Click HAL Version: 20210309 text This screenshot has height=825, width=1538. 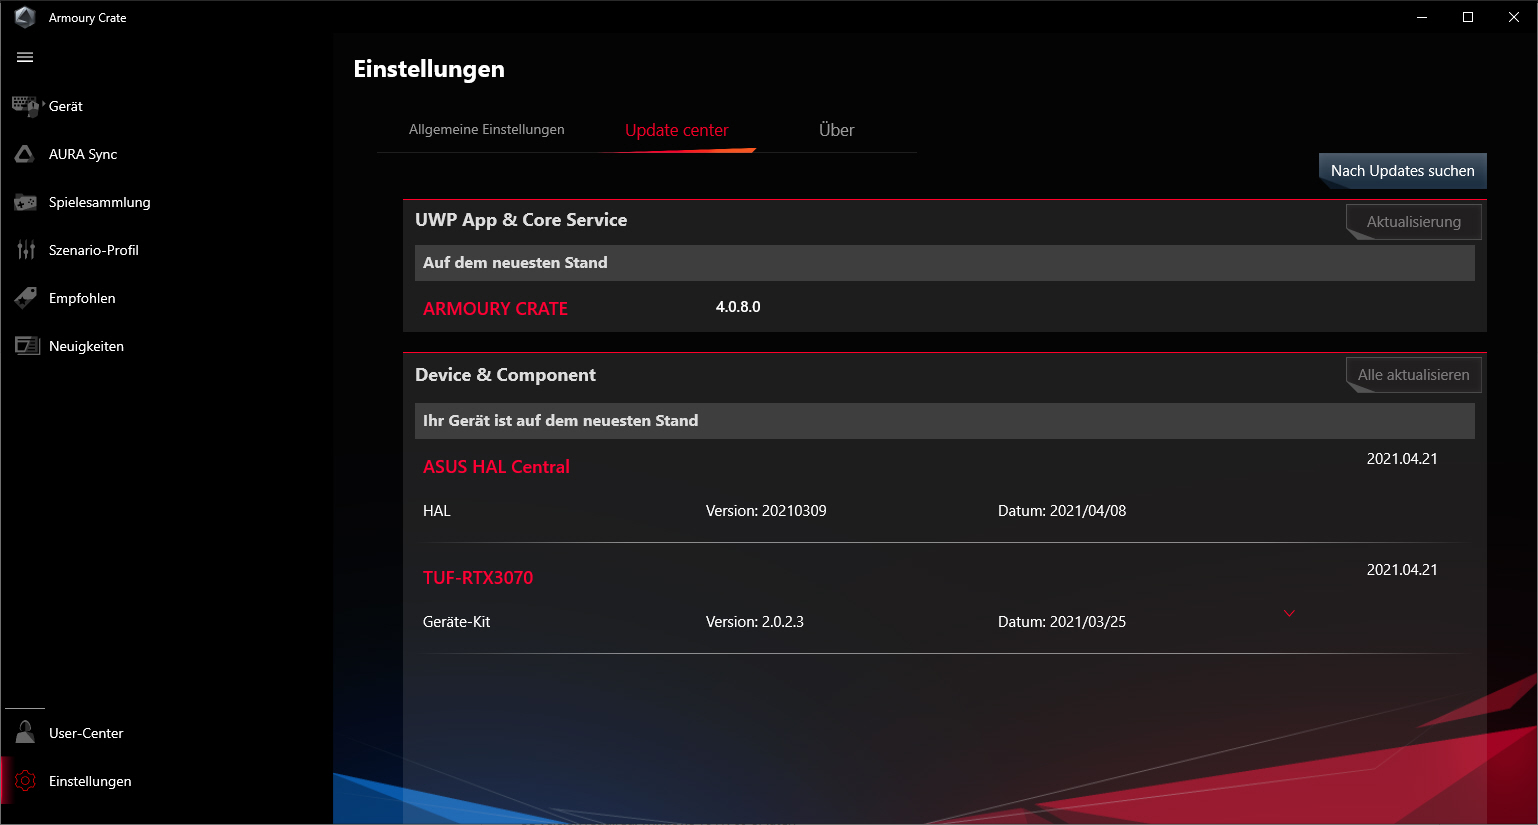click(766, 511)
